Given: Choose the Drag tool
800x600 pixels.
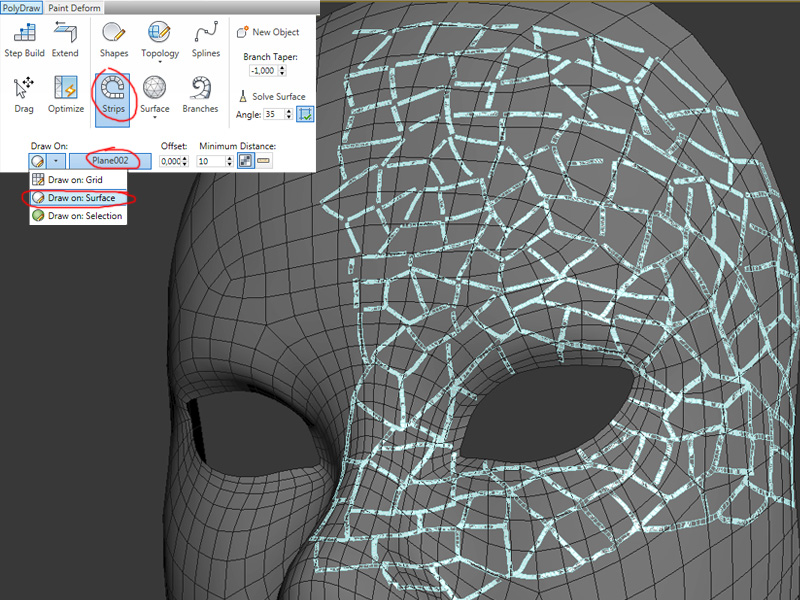Looking at the screenshot, I should pyautogui.click(x=24, y=95).
